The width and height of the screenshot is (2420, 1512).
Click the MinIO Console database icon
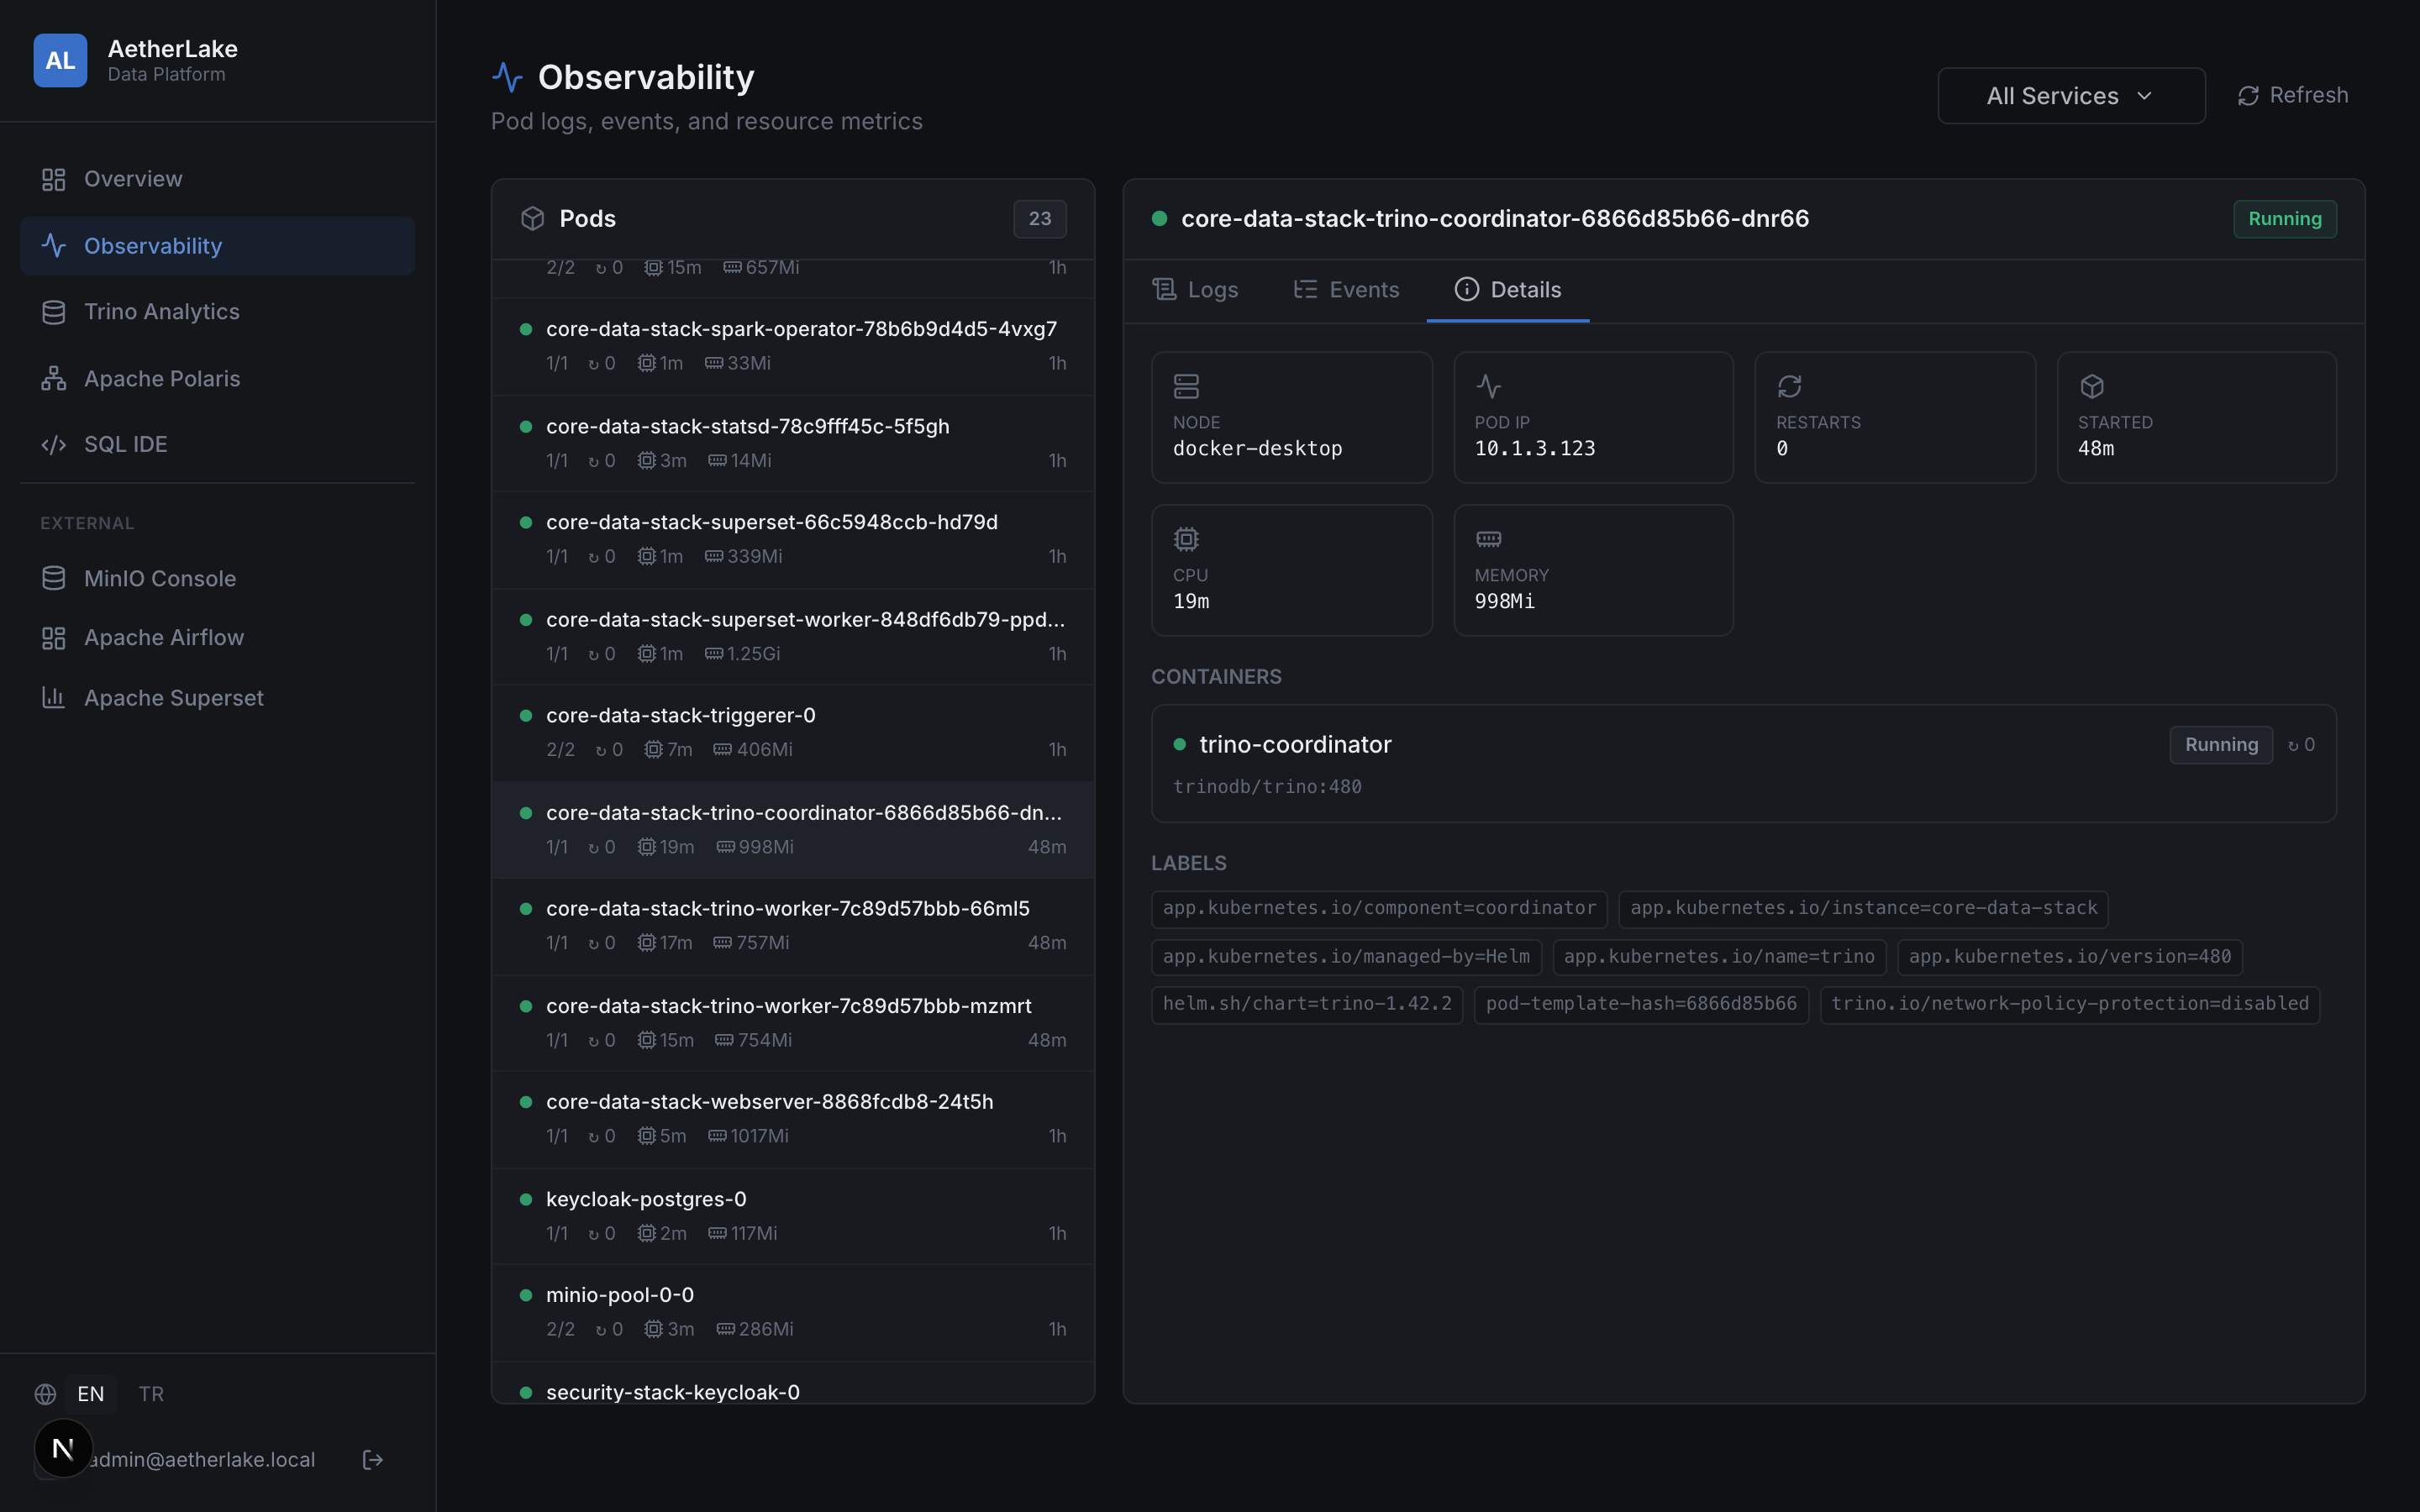pos(54,578)
